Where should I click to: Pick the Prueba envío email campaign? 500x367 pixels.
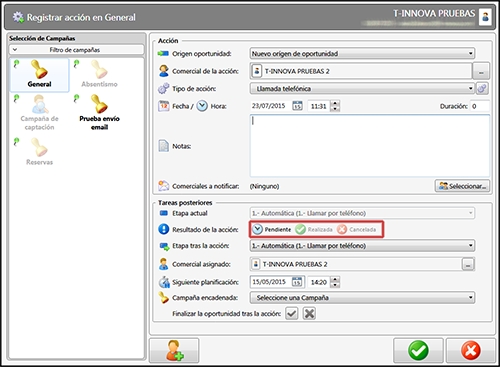(x=99, y=112)
